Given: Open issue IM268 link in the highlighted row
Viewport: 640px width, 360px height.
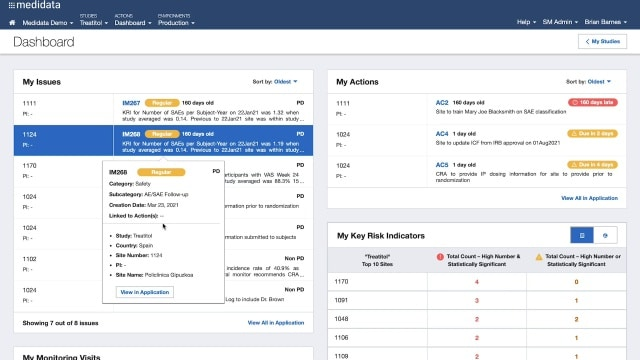Looking at the screenshot, I should click(x=131, y=134).
